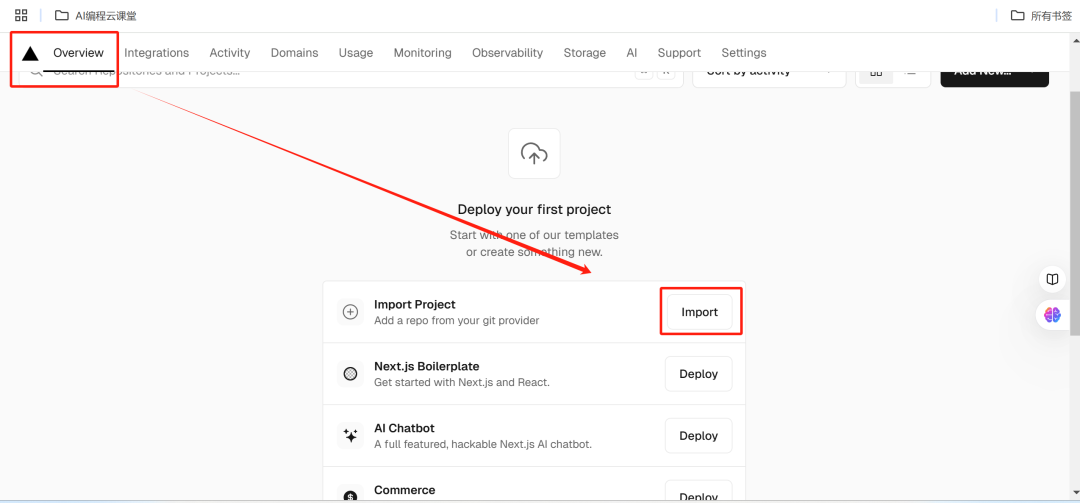Open the brain extension icon
This screenshot has width=1080, height=503.
click(x=1052, y=315)
